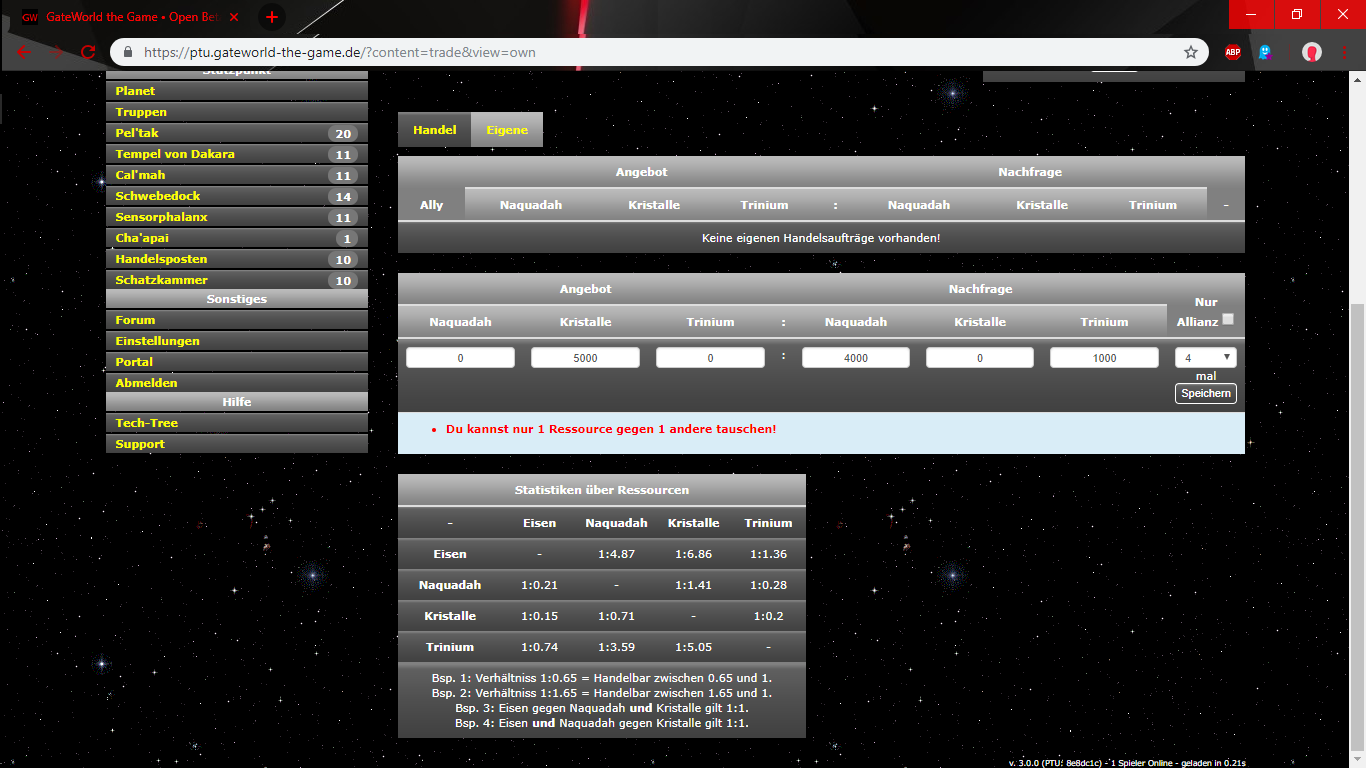The image size is (1366, 768).
Task: Click the Nachfrage Trinium field showing 1000
Action: tap(1104, 358)
